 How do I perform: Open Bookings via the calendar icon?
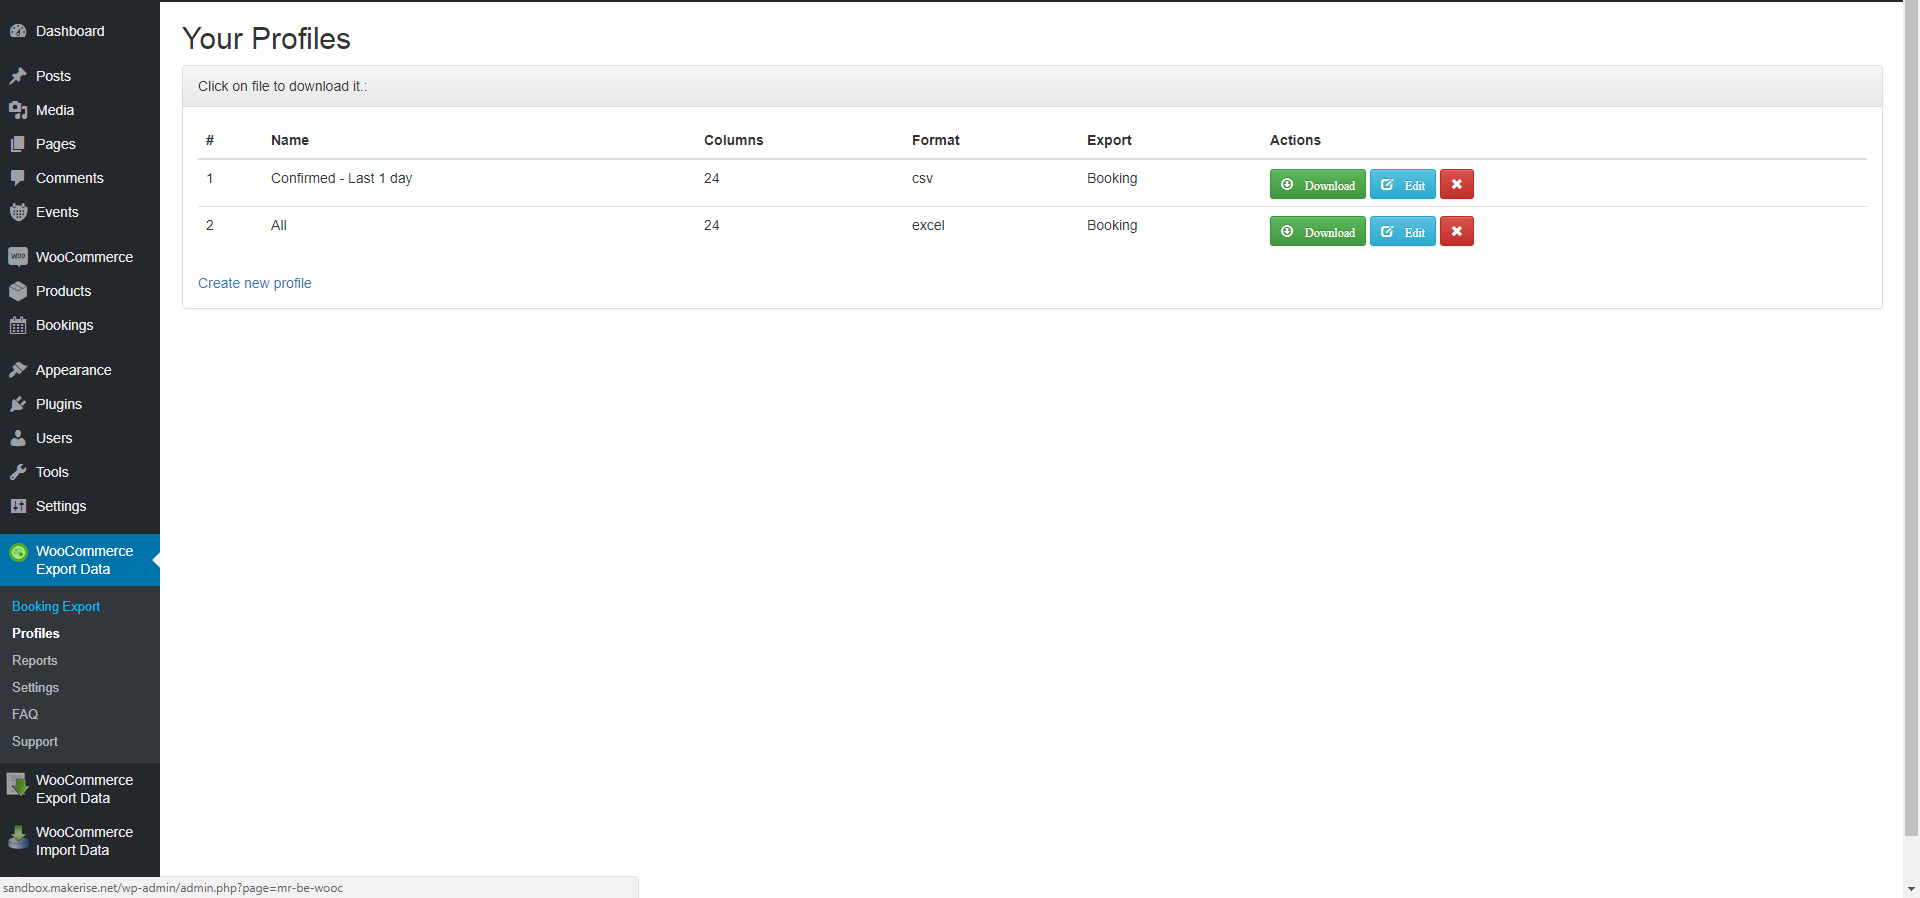click(18, 325)
